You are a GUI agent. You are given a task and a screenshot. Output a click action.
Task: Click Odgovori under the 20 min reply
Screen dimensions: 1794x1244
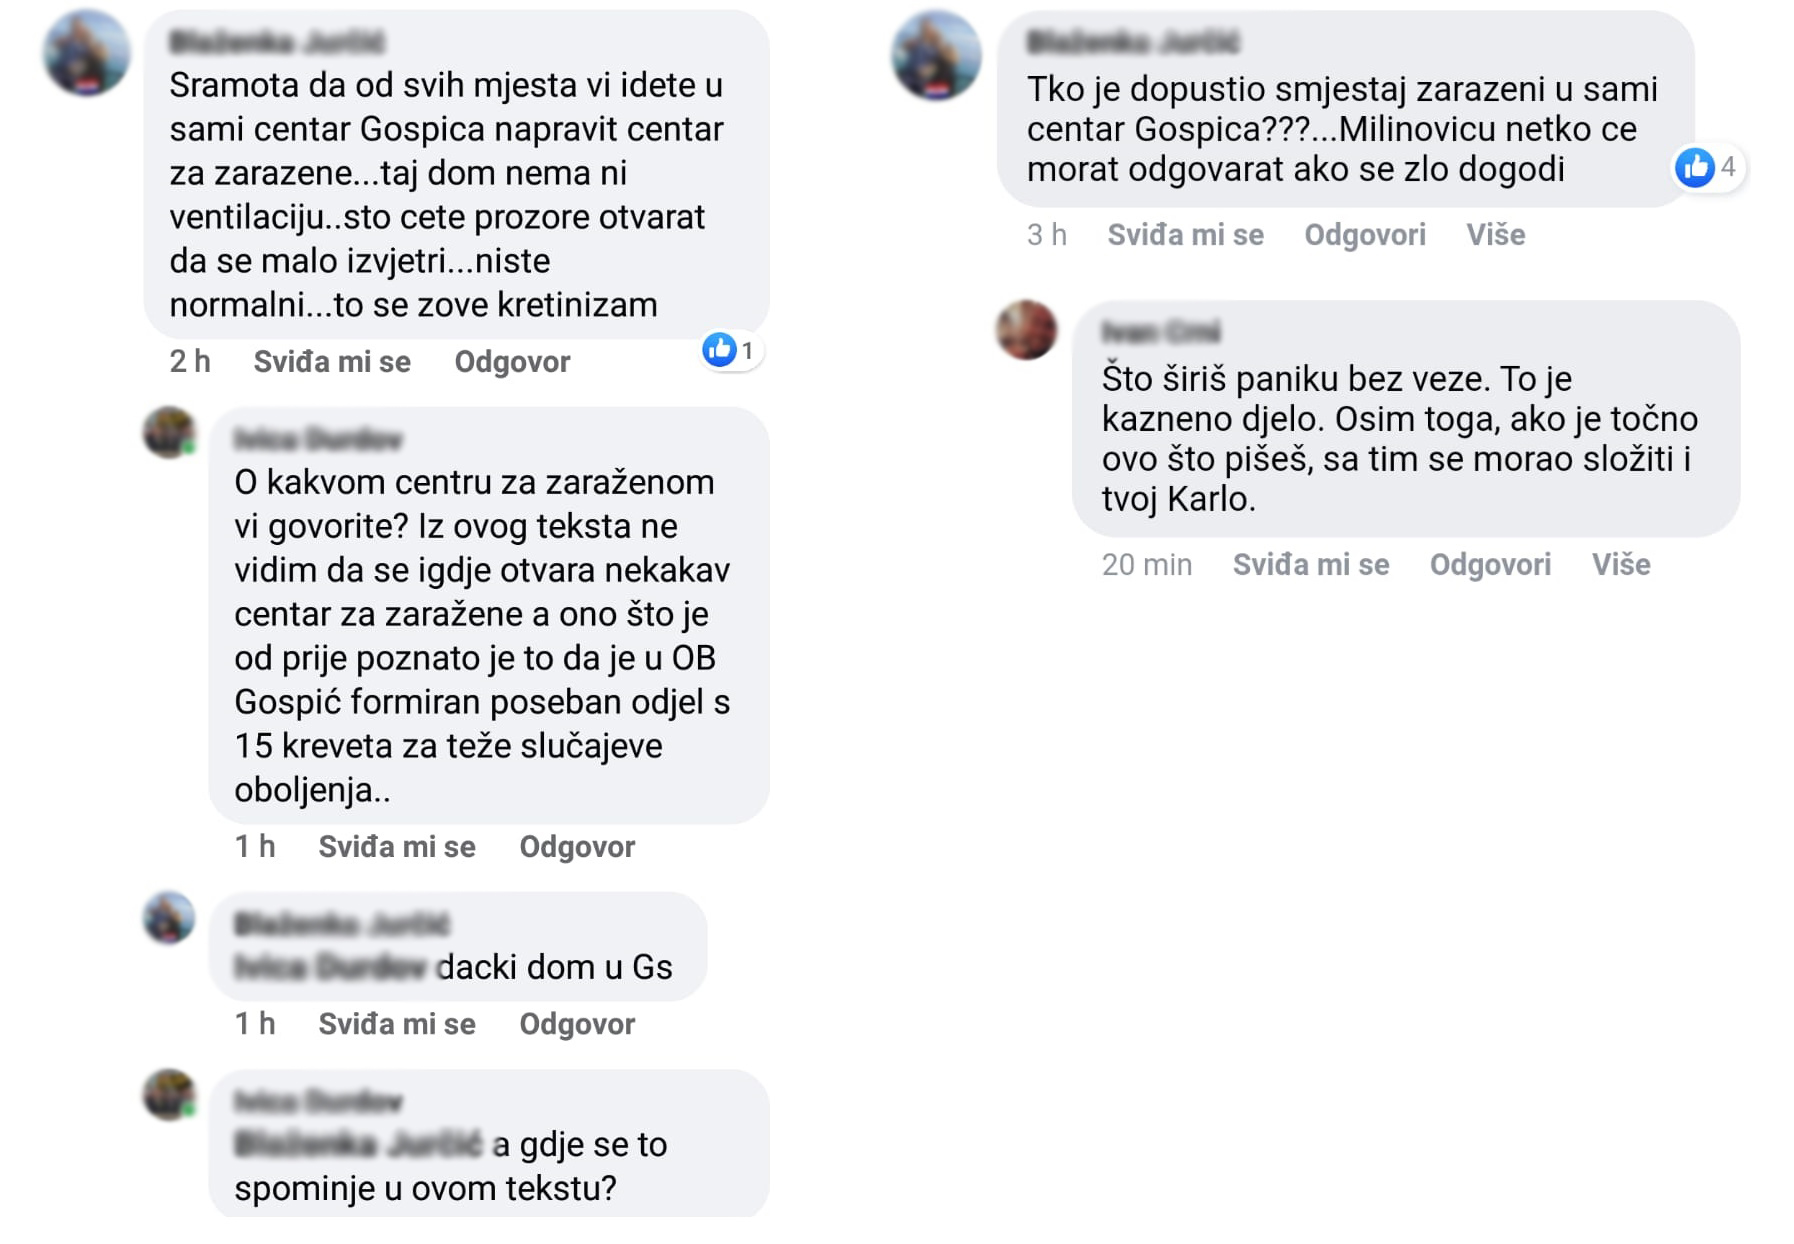coord(1490,565)
